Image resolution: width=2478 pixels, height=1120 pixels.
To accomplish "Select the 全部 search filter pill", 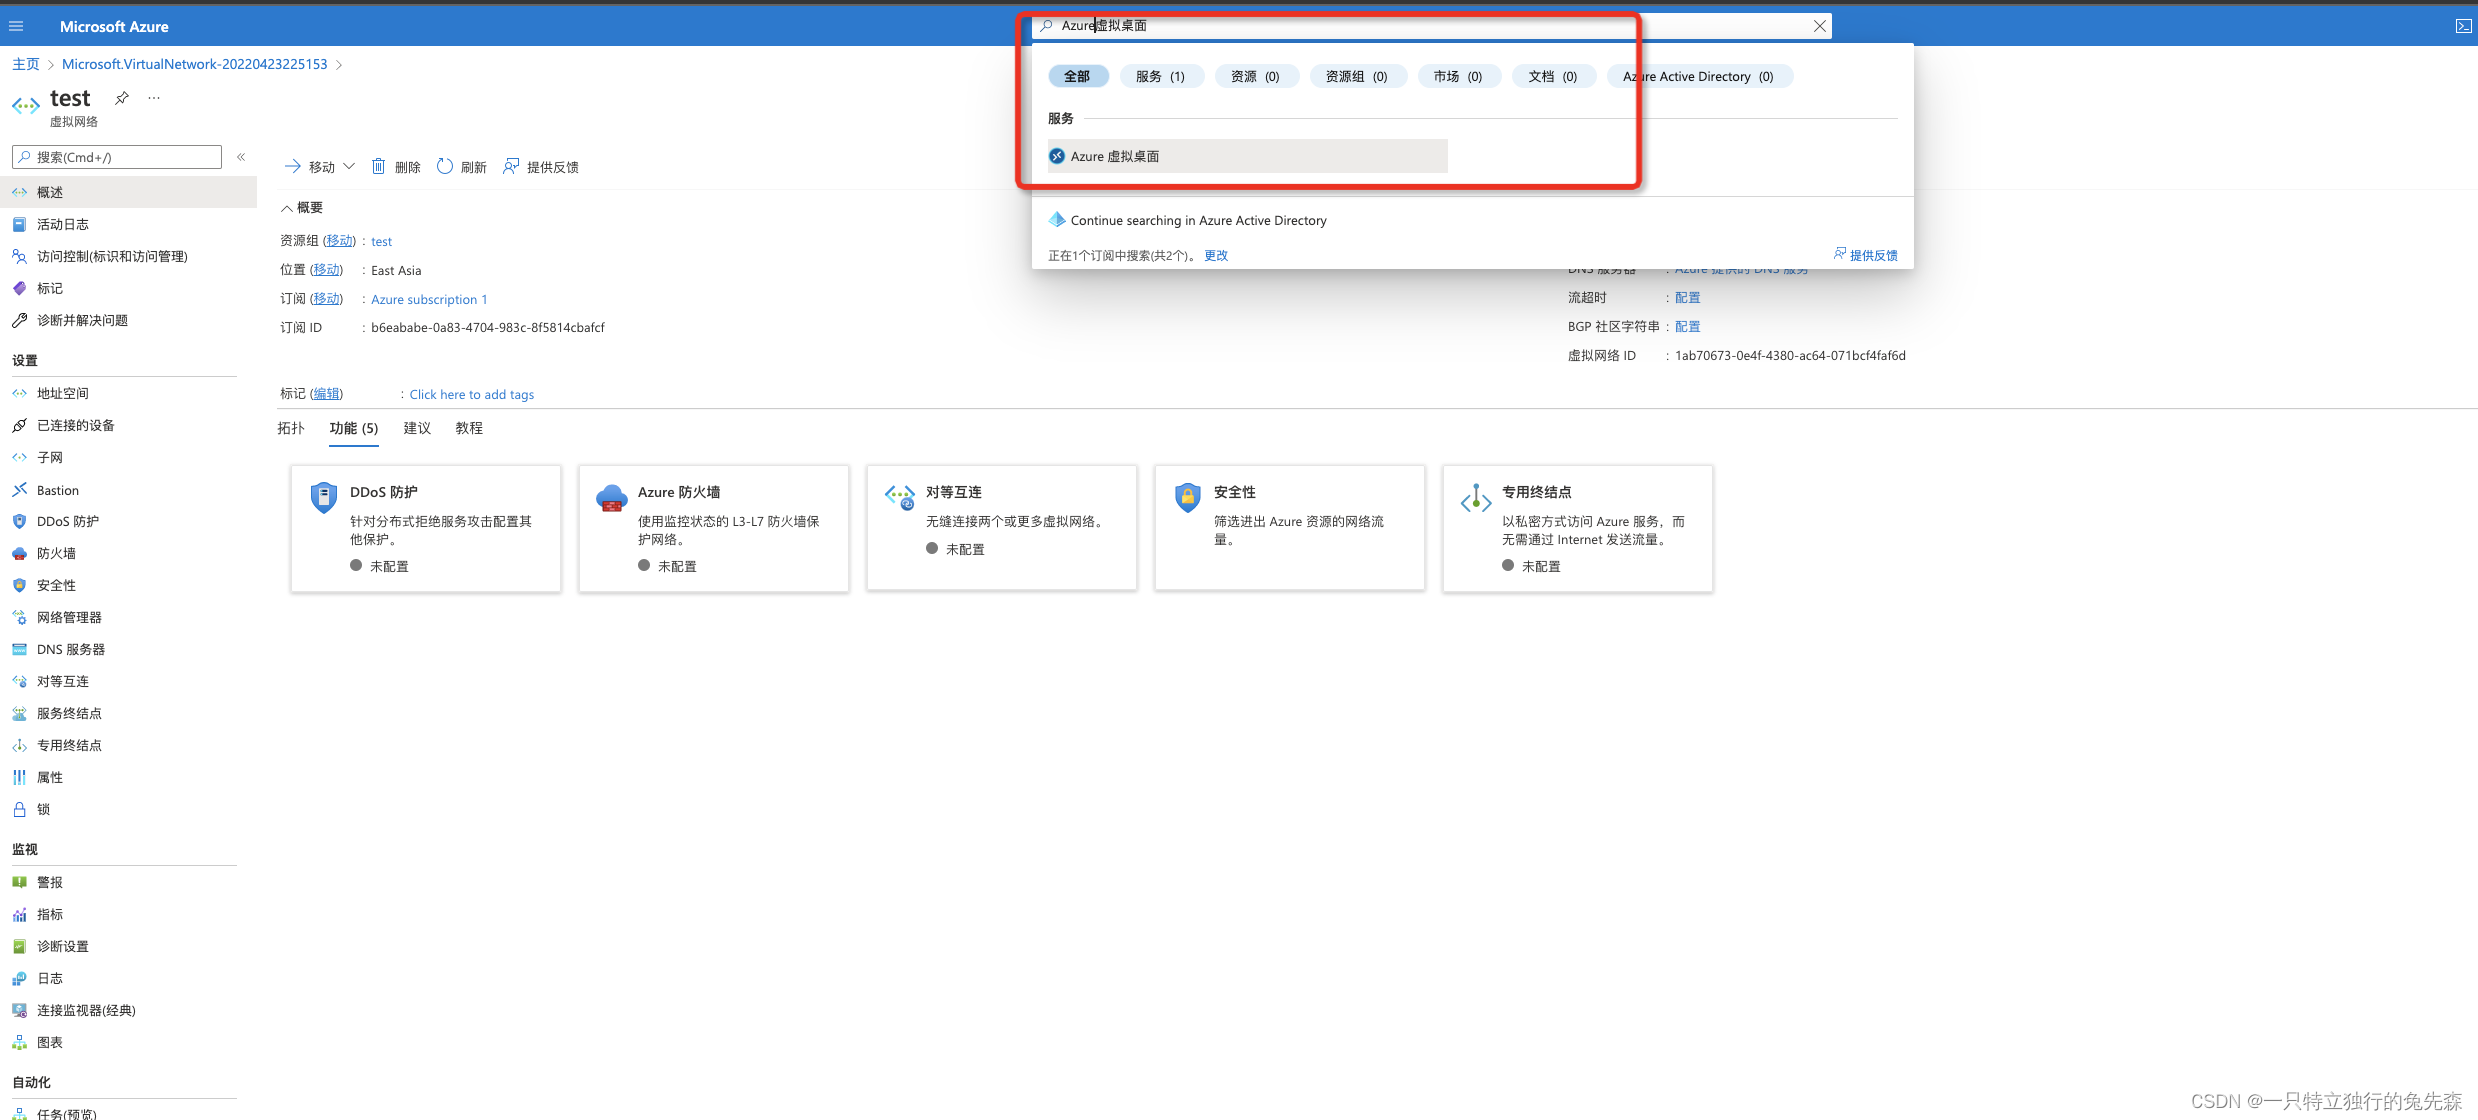I will point(1077,76).
